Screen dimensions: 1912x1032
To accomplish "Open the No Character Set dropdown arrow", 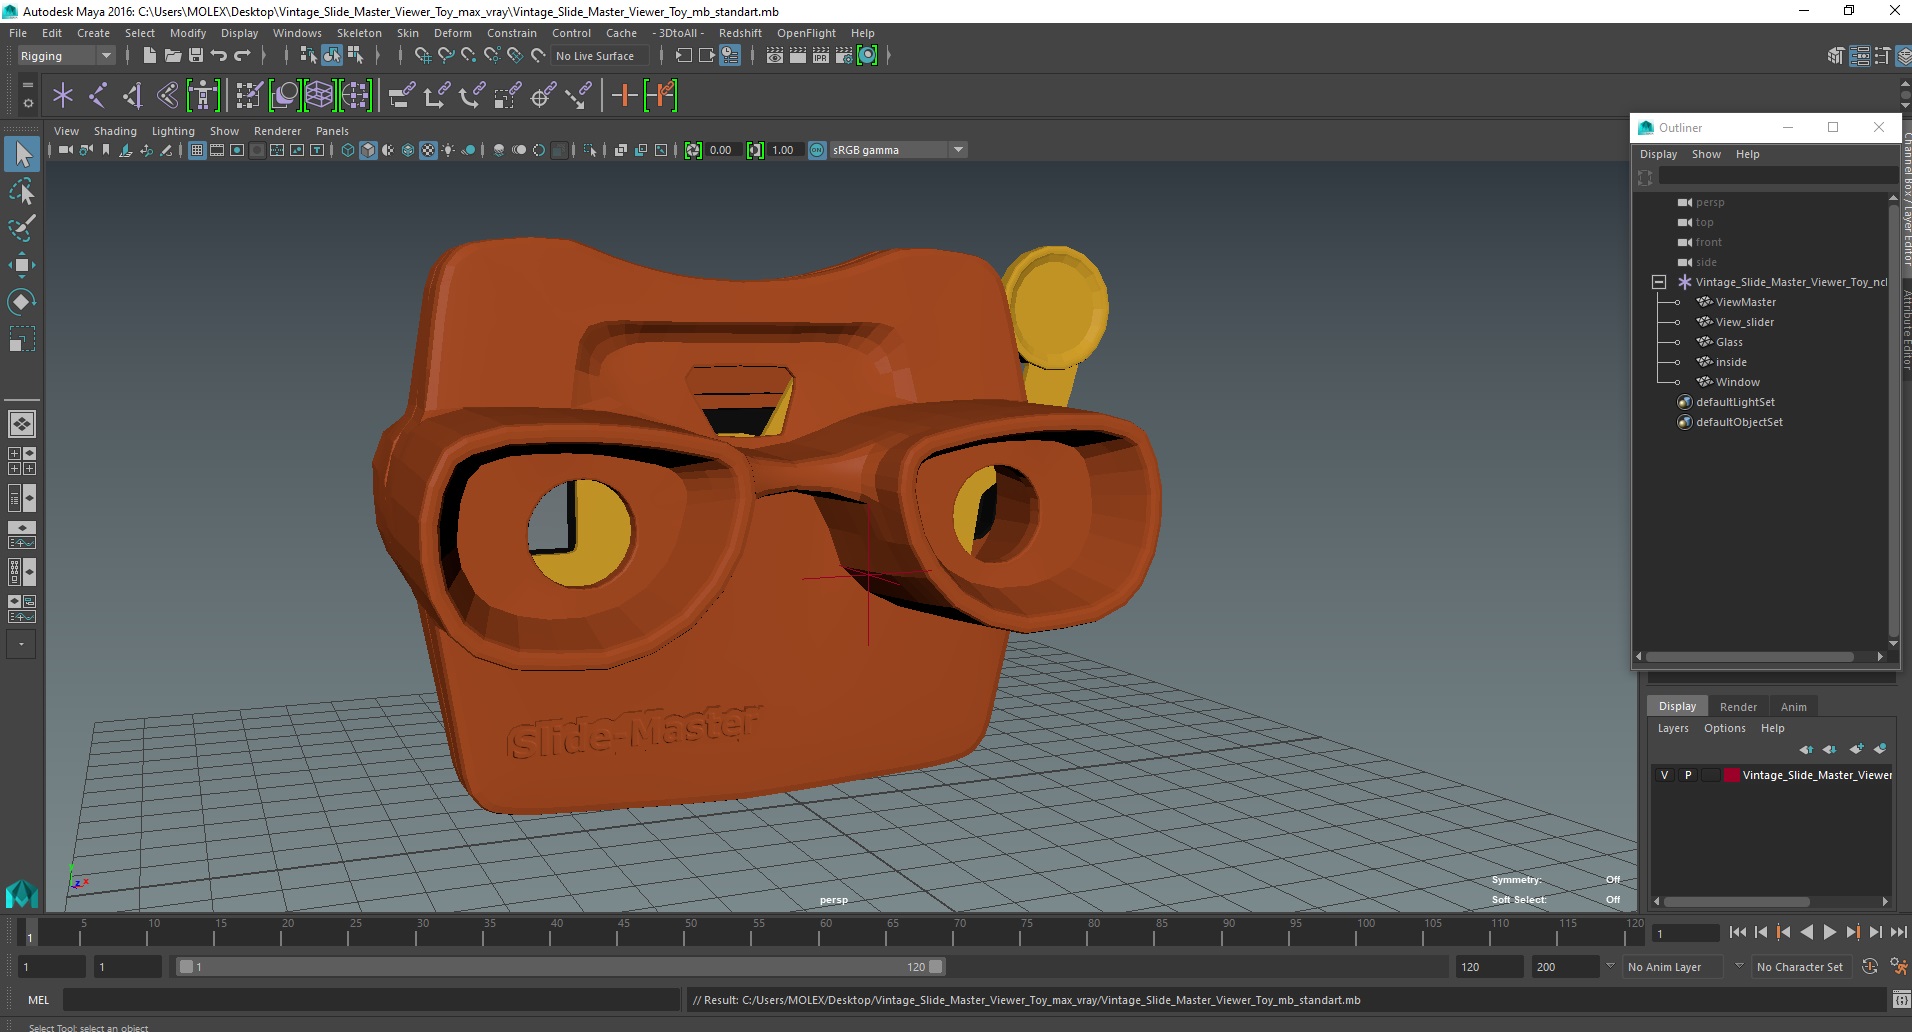I will point(1739,967).
